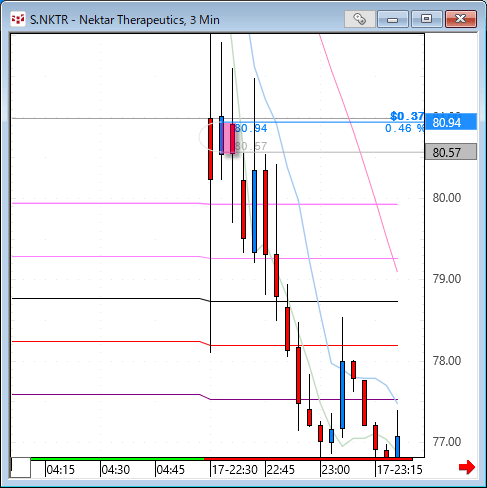Viewport: 487px width, 488px height.
Task: Click the red session bar on time axis
Action: 308,459
